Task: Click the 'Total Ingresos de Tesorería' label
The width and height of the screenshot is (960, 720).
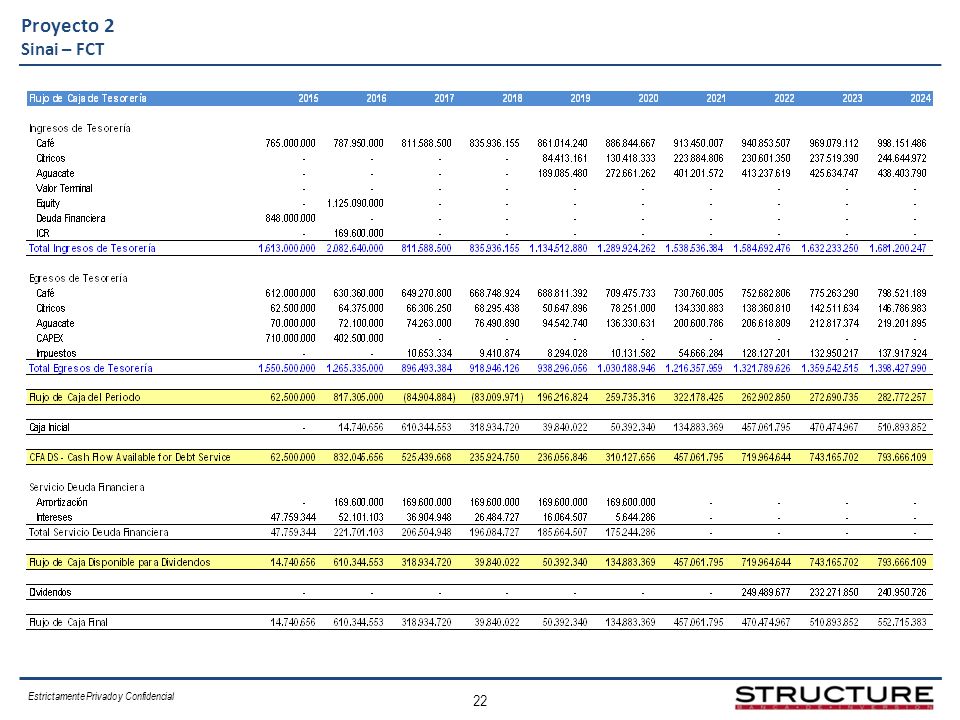Action: pos(92,248)
